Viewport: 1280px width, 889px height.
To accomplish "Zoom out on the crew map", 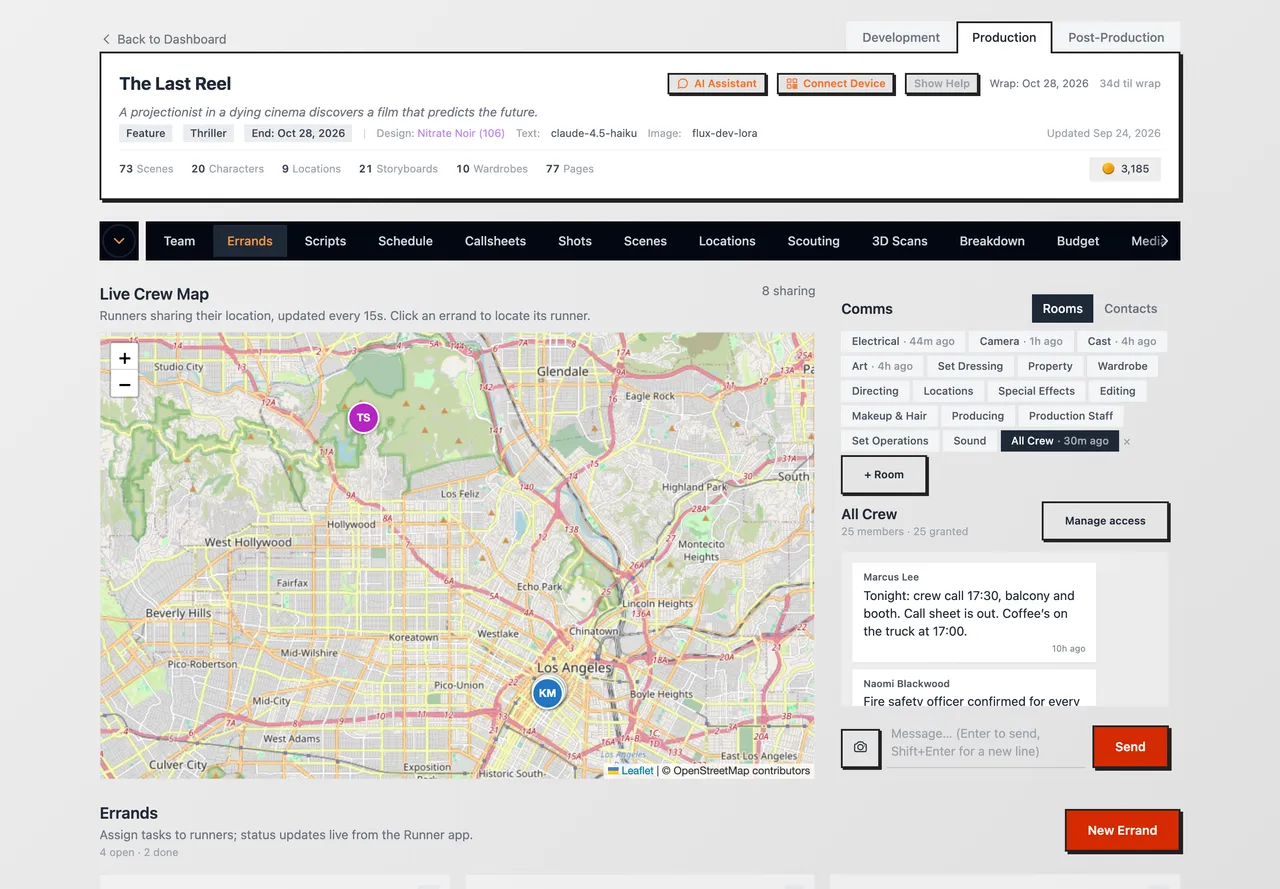I will [124, 384].
